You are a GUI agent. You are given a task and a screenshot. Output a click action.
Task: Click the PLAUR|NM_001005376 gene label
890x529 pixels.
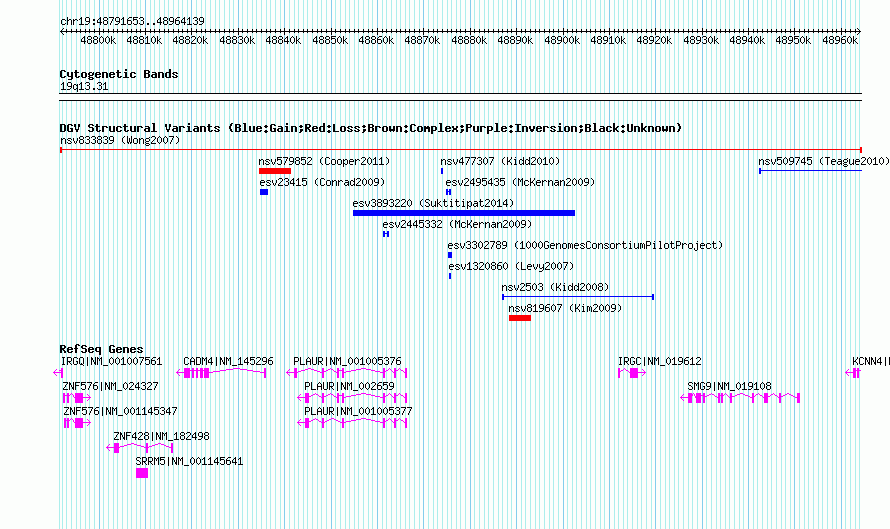coord(347,361)
